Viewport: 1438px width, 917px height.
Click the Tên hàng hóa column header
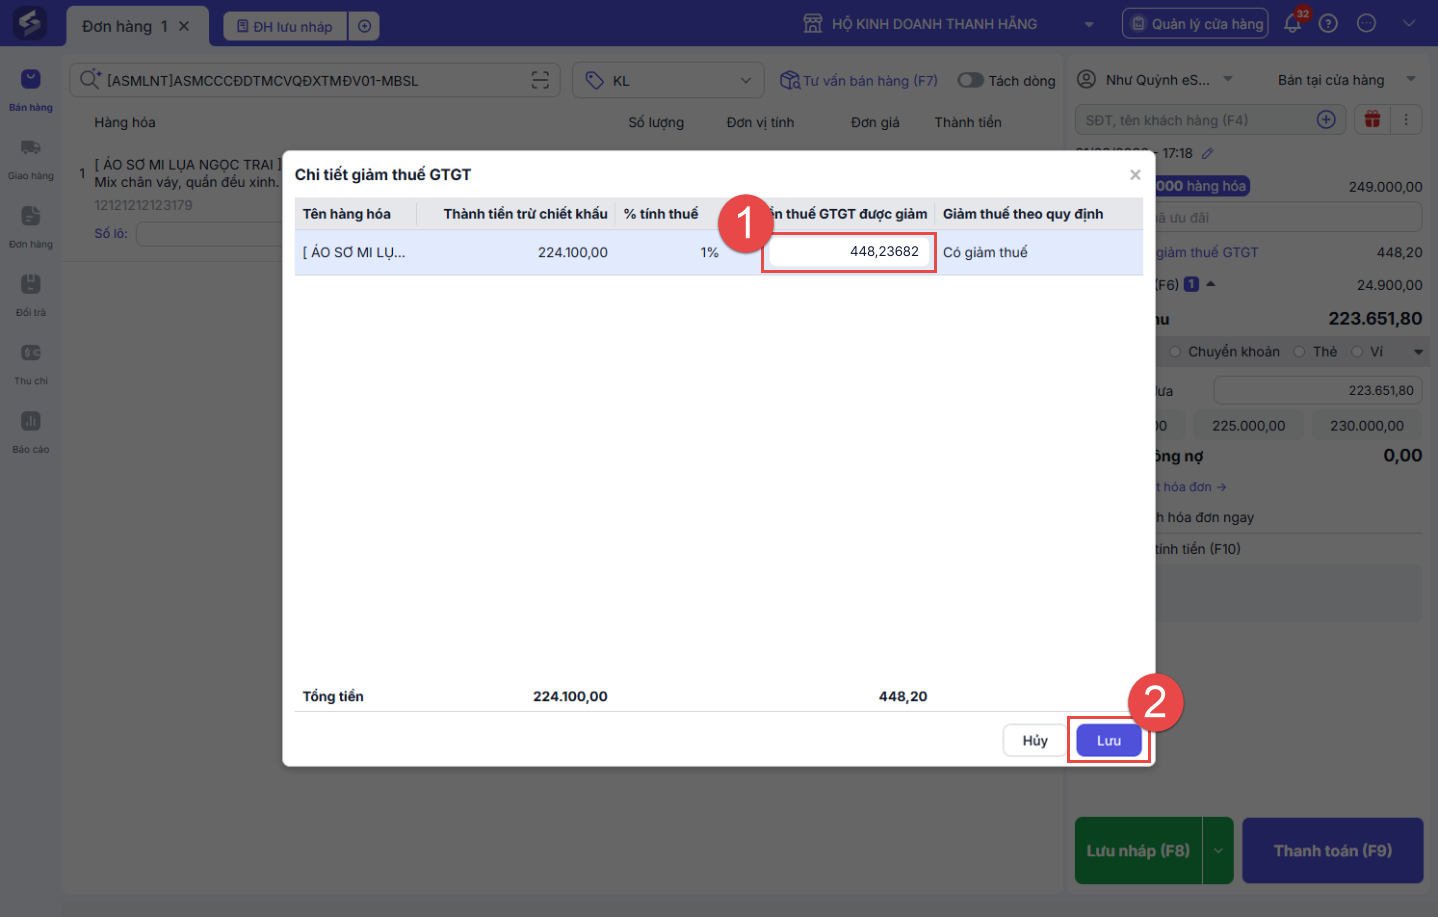tap(347, 214)
